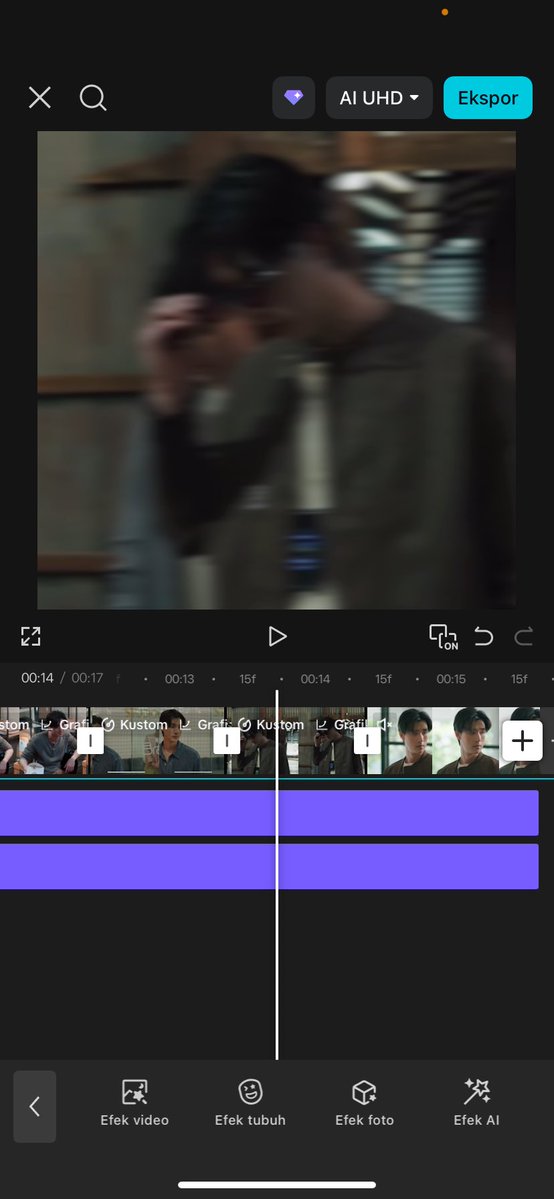Go back with the left chevron
The height and width of the screenshot is (1199, 554).
[x=34, y=1106]
